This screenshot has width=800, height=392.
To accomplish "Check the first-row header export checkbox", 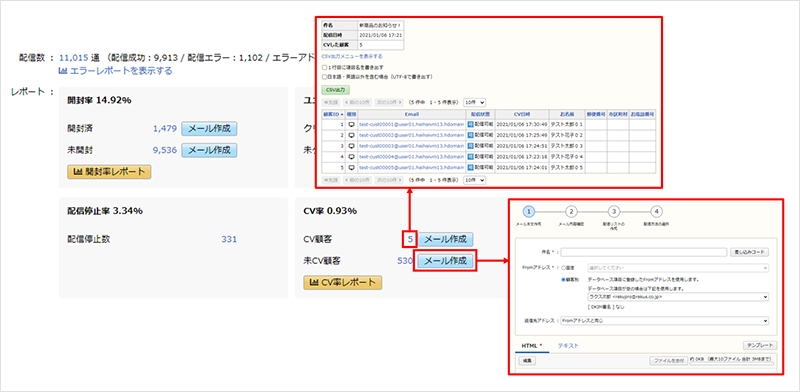I will (x=324, y=67).
